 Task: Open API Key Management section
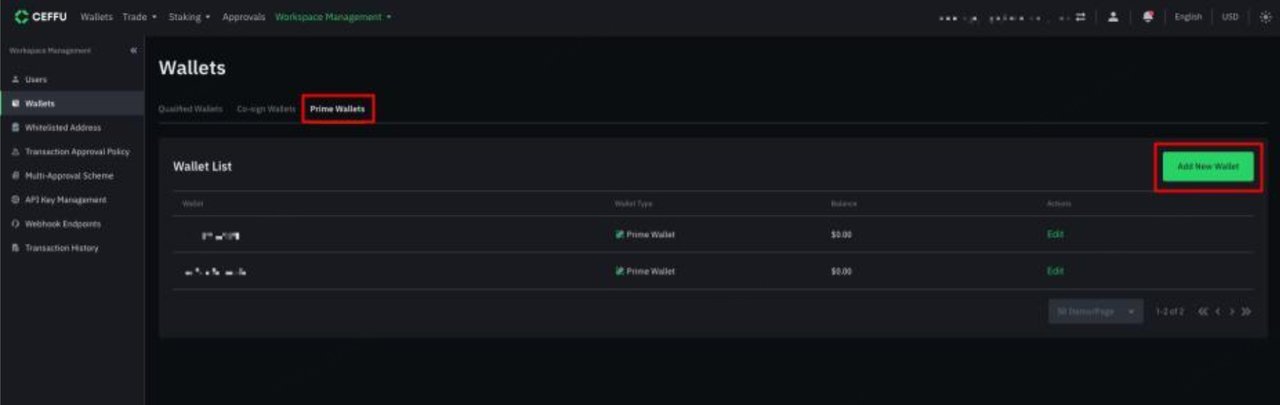(x=65, y=200)
